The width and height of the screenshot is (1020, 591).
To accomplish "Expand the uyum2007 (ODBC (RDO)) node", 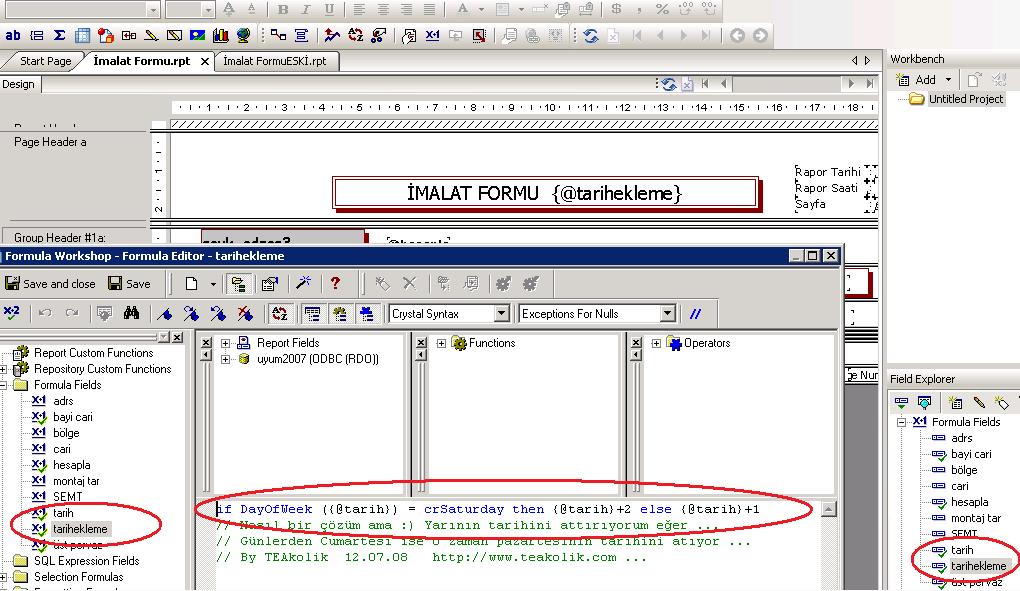I will click(225, 359).
